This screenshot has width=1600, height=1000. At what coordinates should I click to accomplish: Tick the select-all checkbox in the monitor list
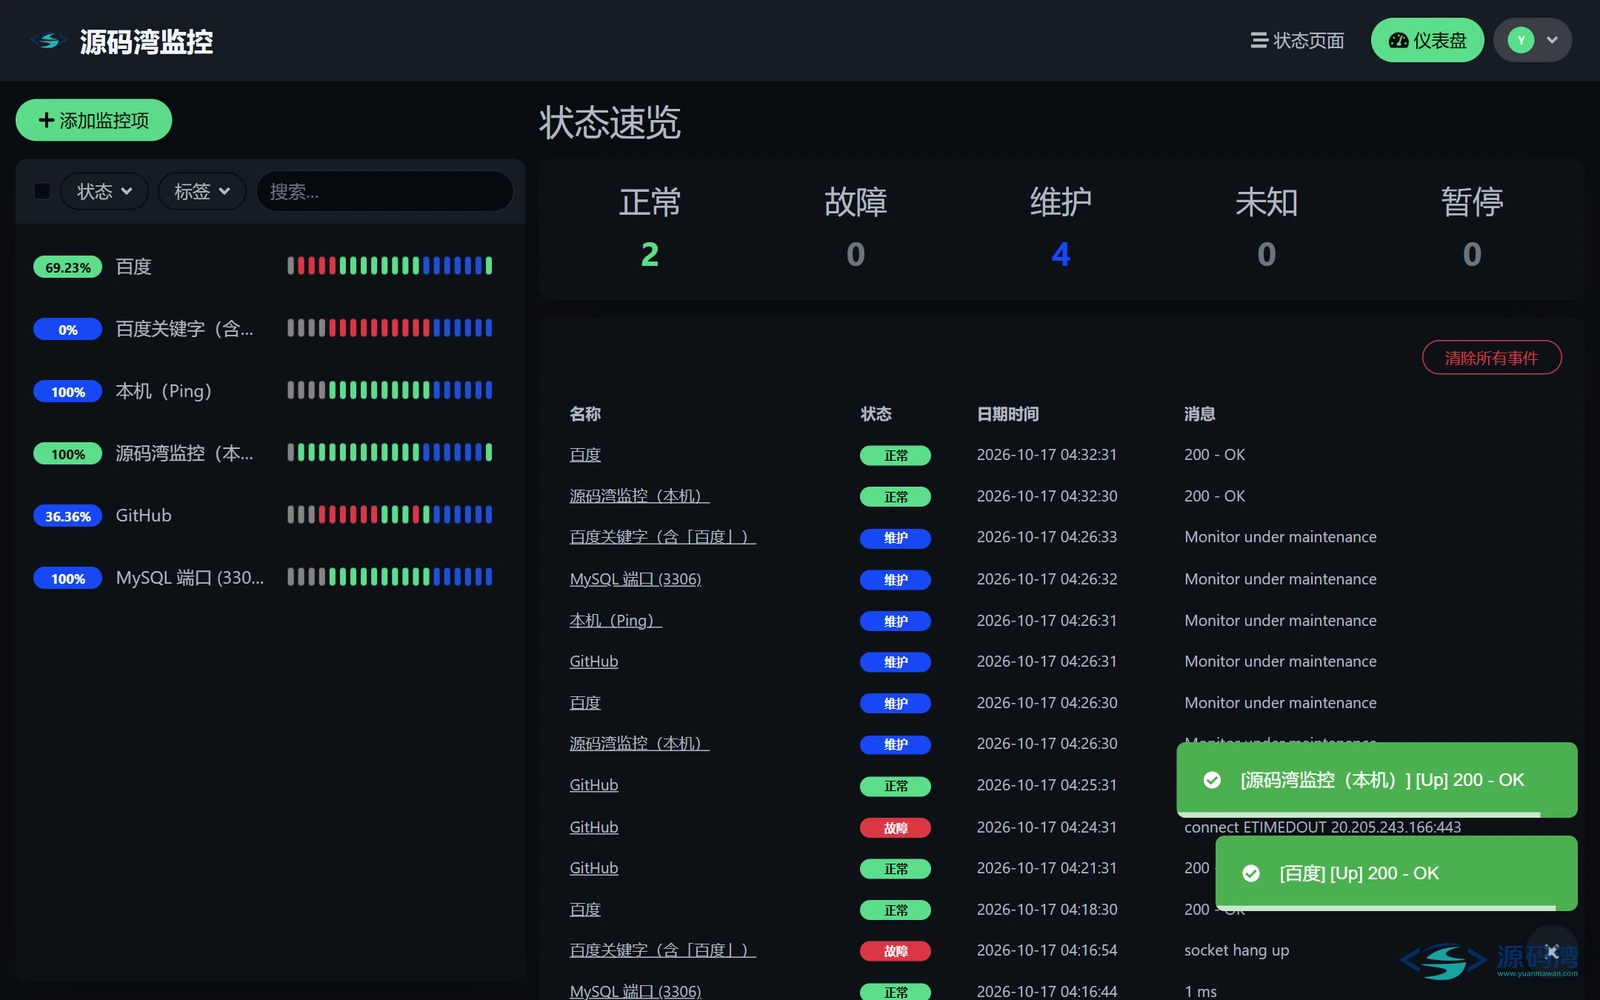tap(42, 191)
